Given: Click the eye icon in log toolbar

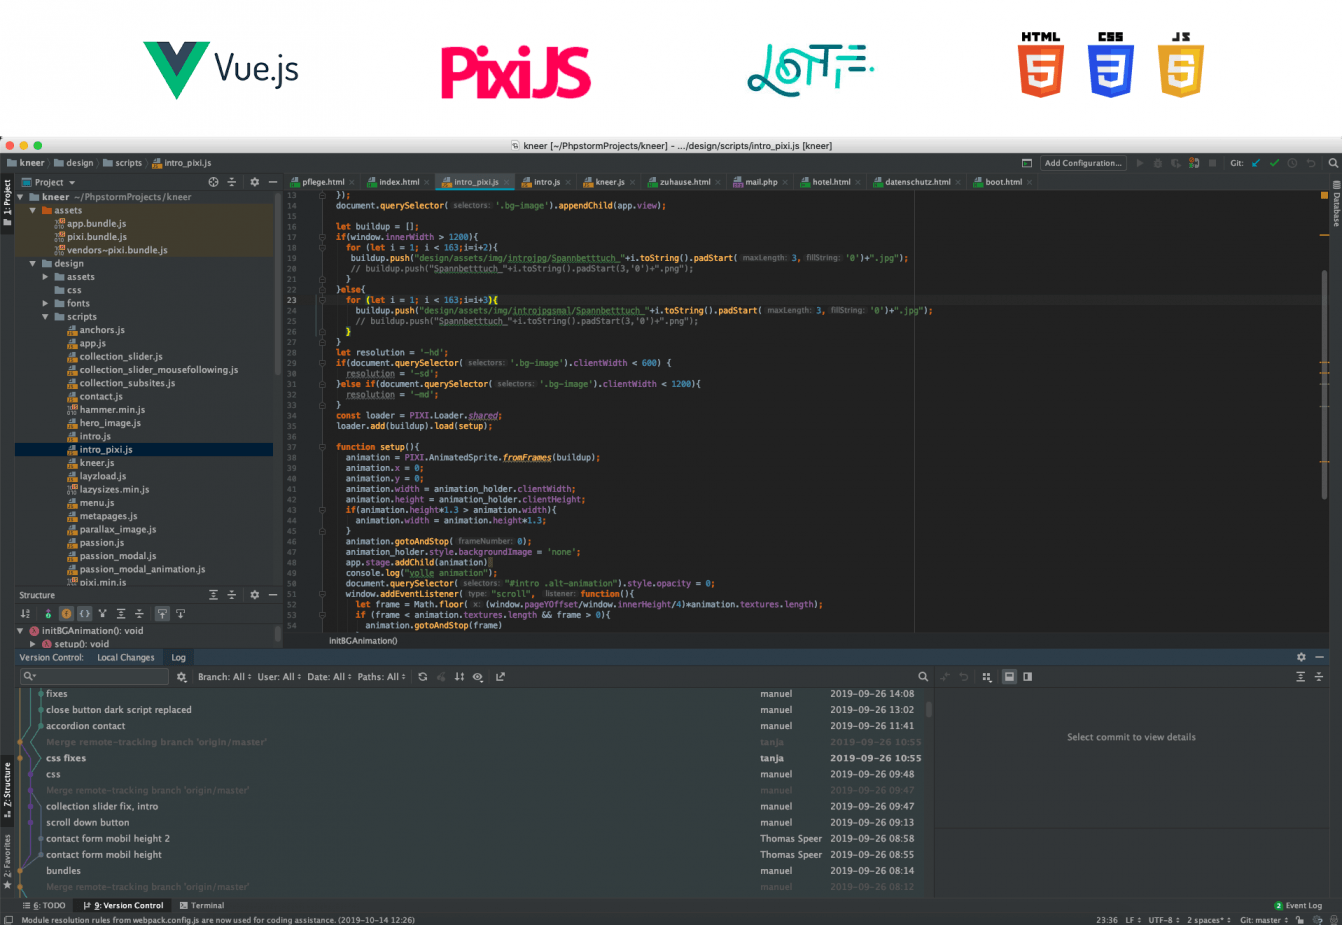Looking at the screenshot, I should (x=478, y=677).
